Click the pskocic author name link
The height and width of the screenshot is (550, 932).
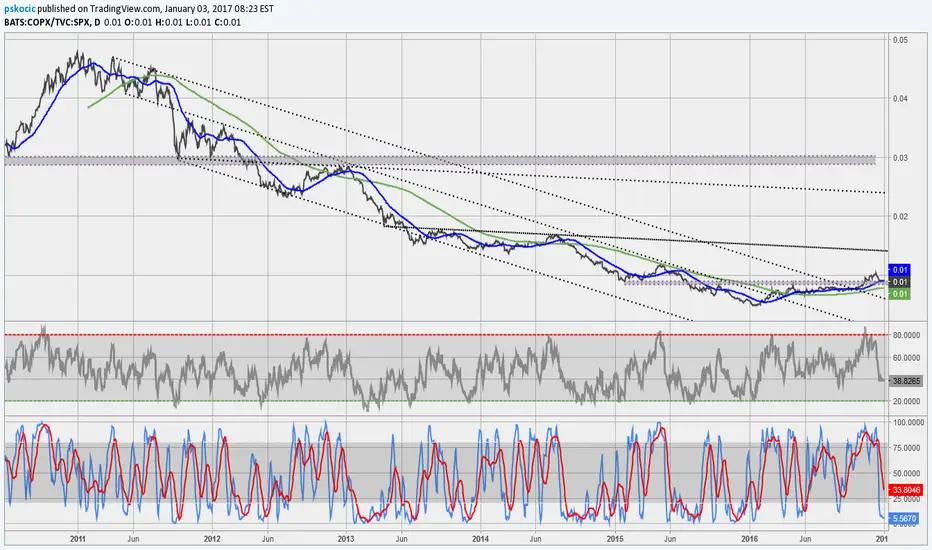pos(25,7)
